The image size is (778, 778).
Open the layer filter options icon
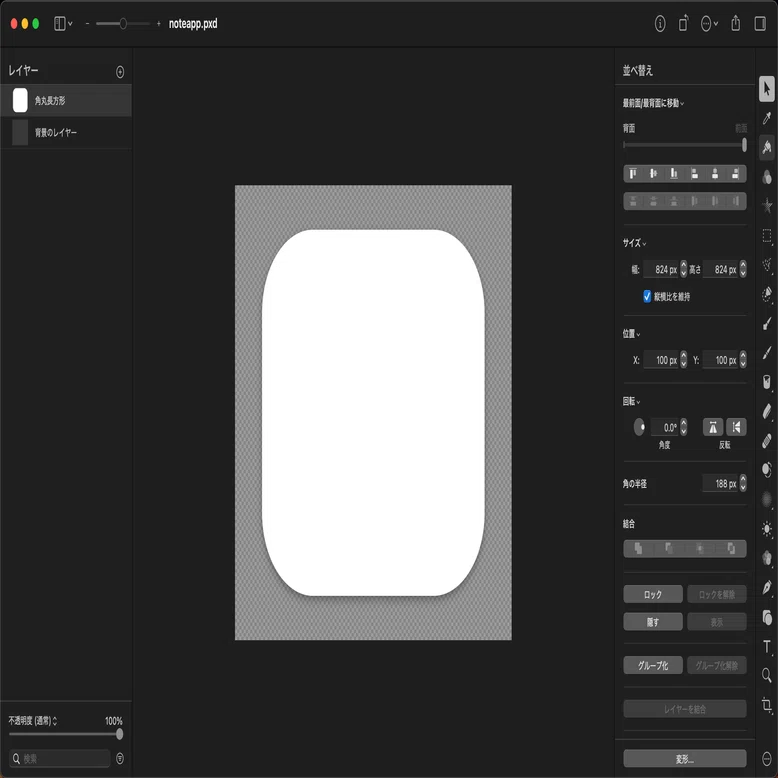pyautogui.click(x=120, y=758)
